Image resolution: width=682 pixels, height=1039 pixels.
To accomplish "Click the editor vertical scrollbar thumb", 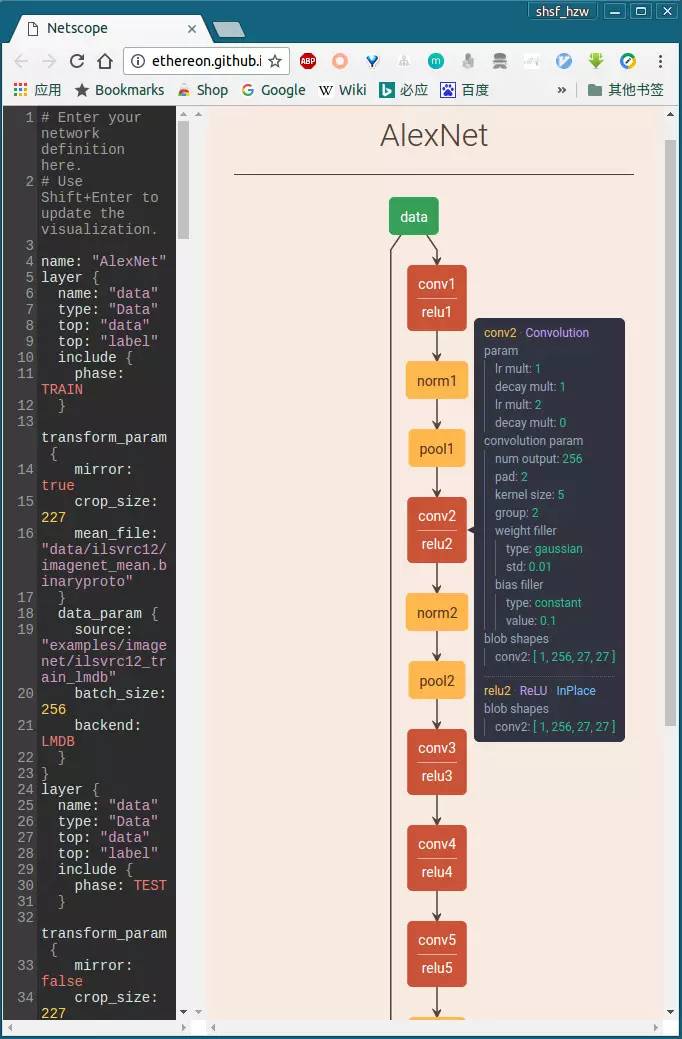I will [x=184, y=180].
